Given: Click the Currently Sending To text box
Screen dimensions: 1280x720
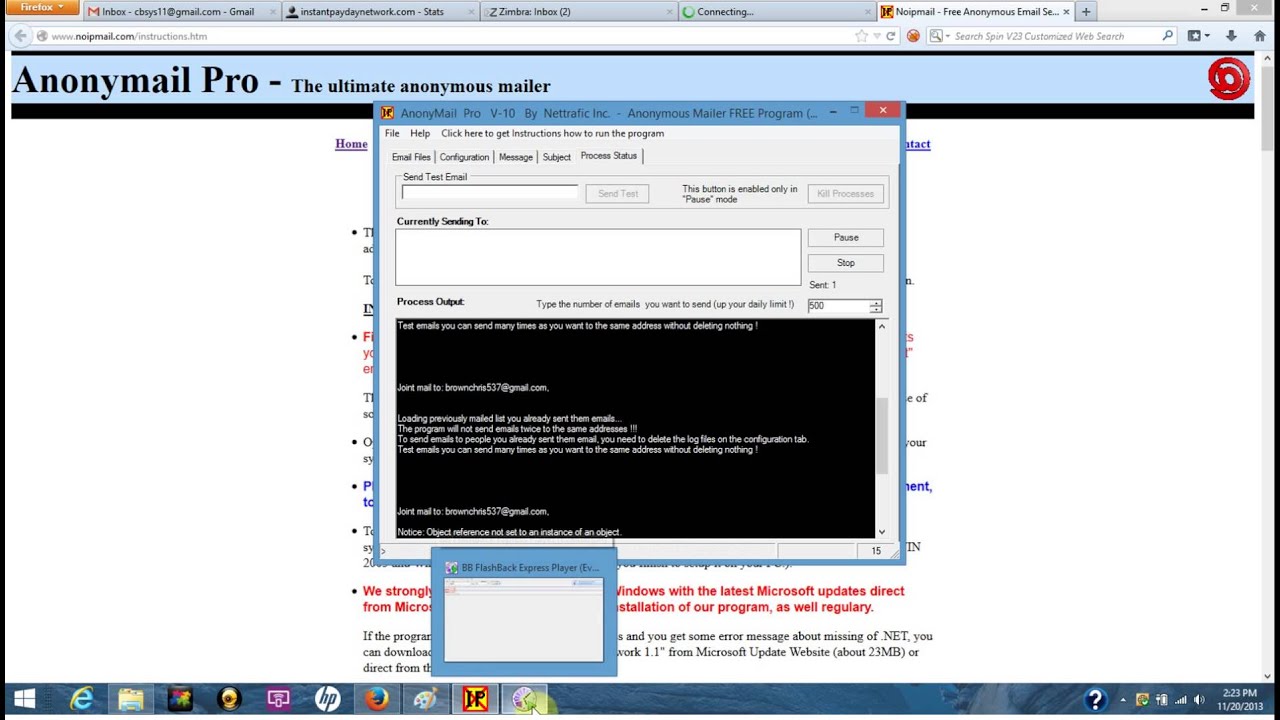Looking at the screenshot, I should (598, 257).
